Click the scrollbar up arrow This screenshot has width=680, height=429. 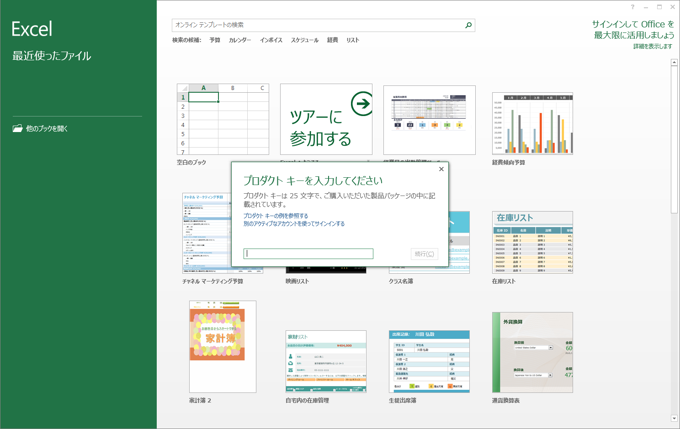point(674,62)
